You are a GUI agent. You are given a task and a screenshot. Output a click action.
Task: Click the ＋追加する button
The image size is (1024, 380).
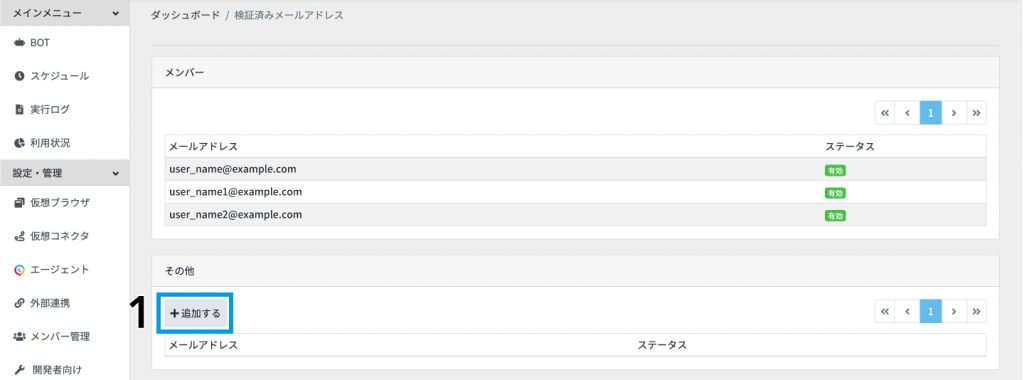coord(195,313)
